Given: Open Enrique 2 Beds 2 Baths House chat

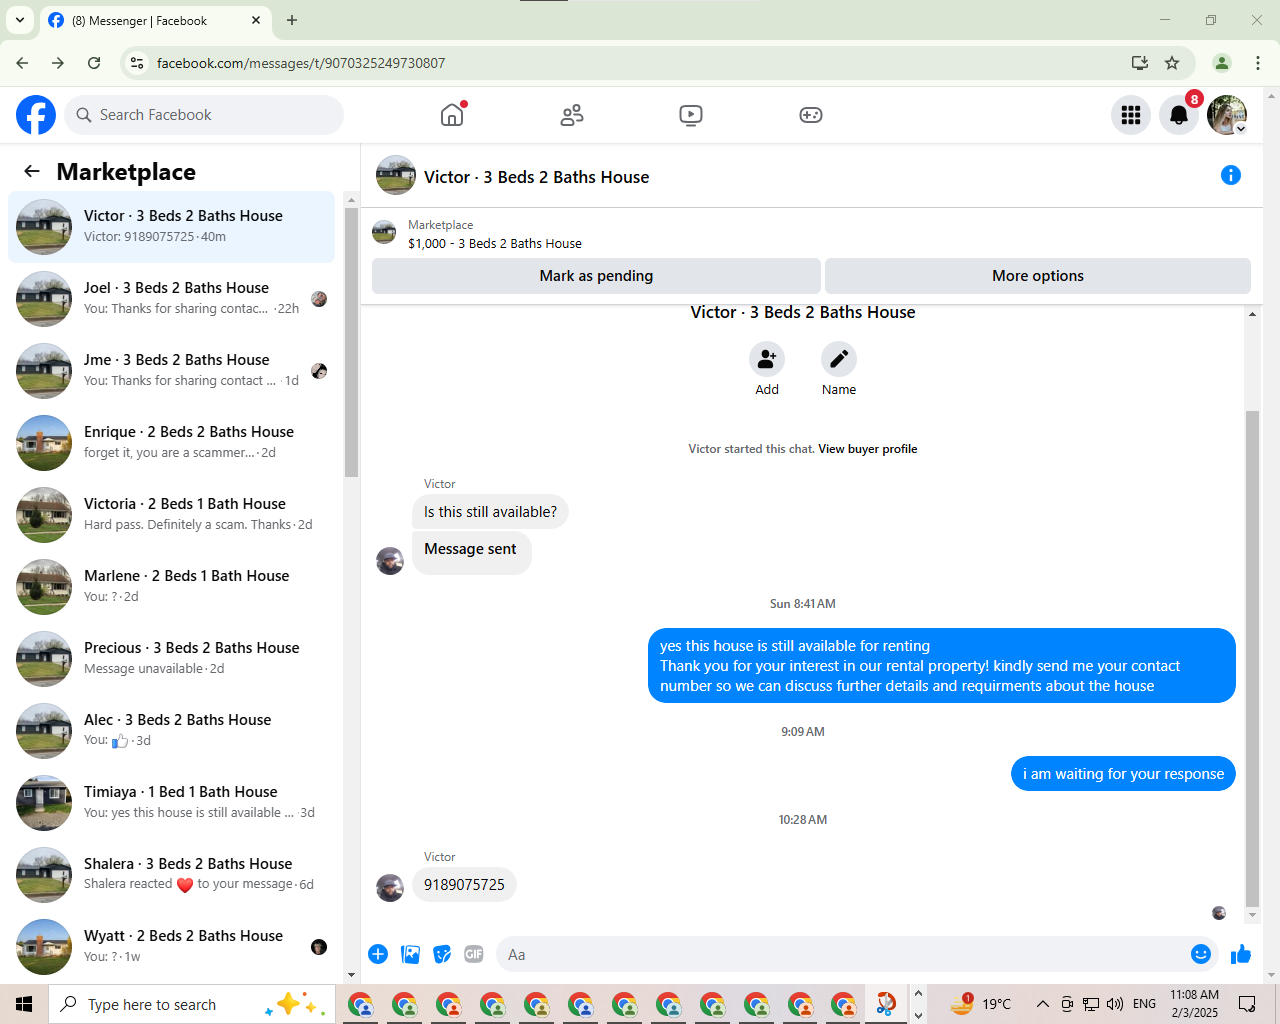Looking at the screenshot, I should coord(172,443).
